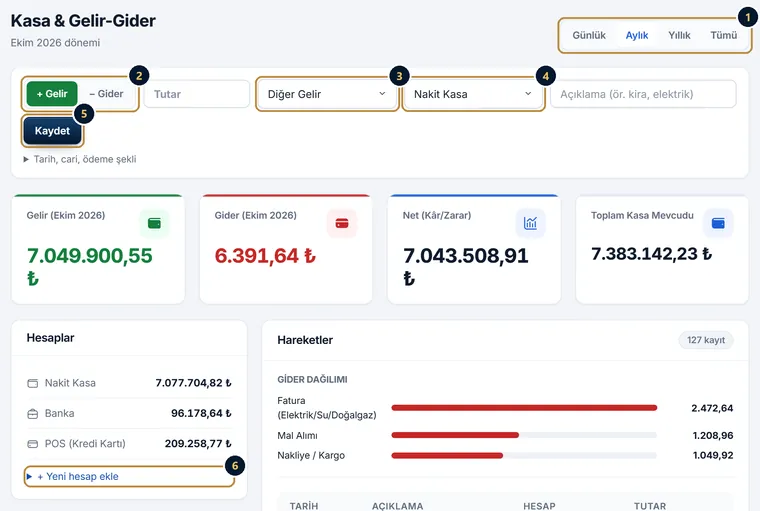Click the 127 kayıt badge
The image size is (760, 511).
(706, 340)
